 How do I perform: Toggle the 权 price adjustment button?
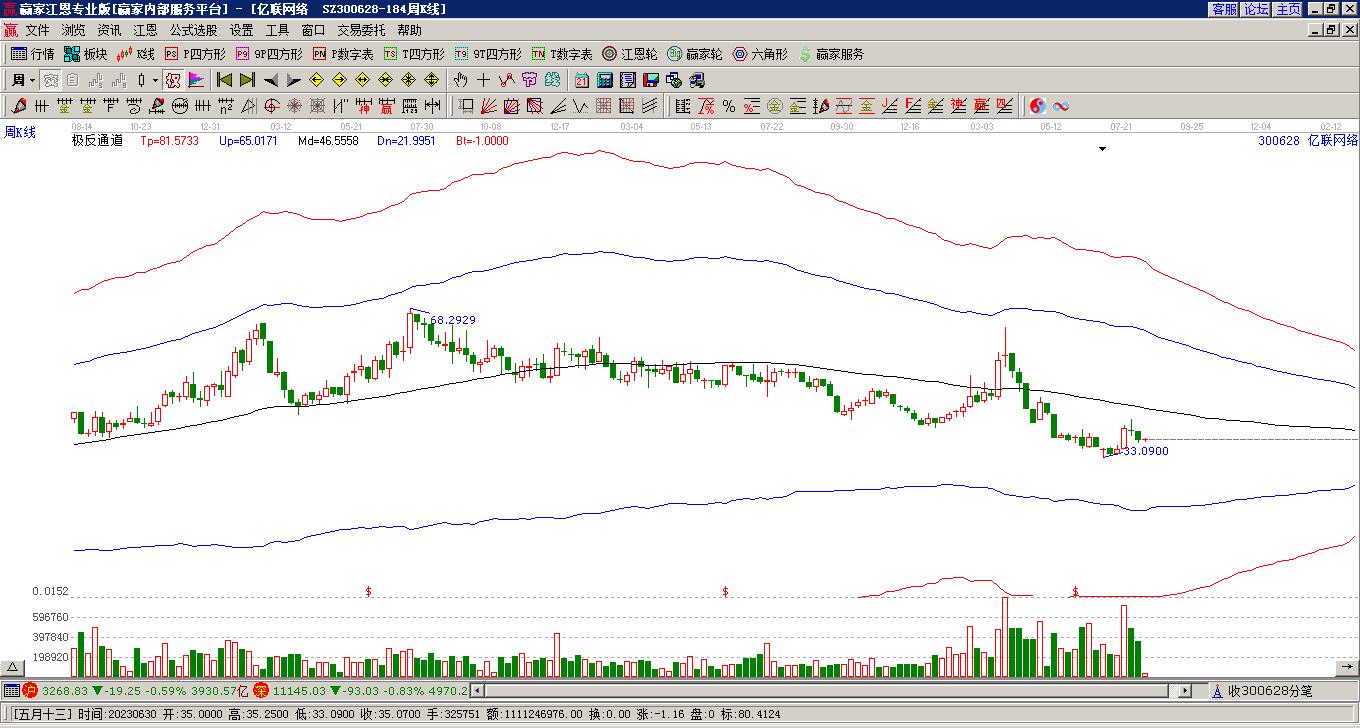pyautogui.click(x=173, y=80)
